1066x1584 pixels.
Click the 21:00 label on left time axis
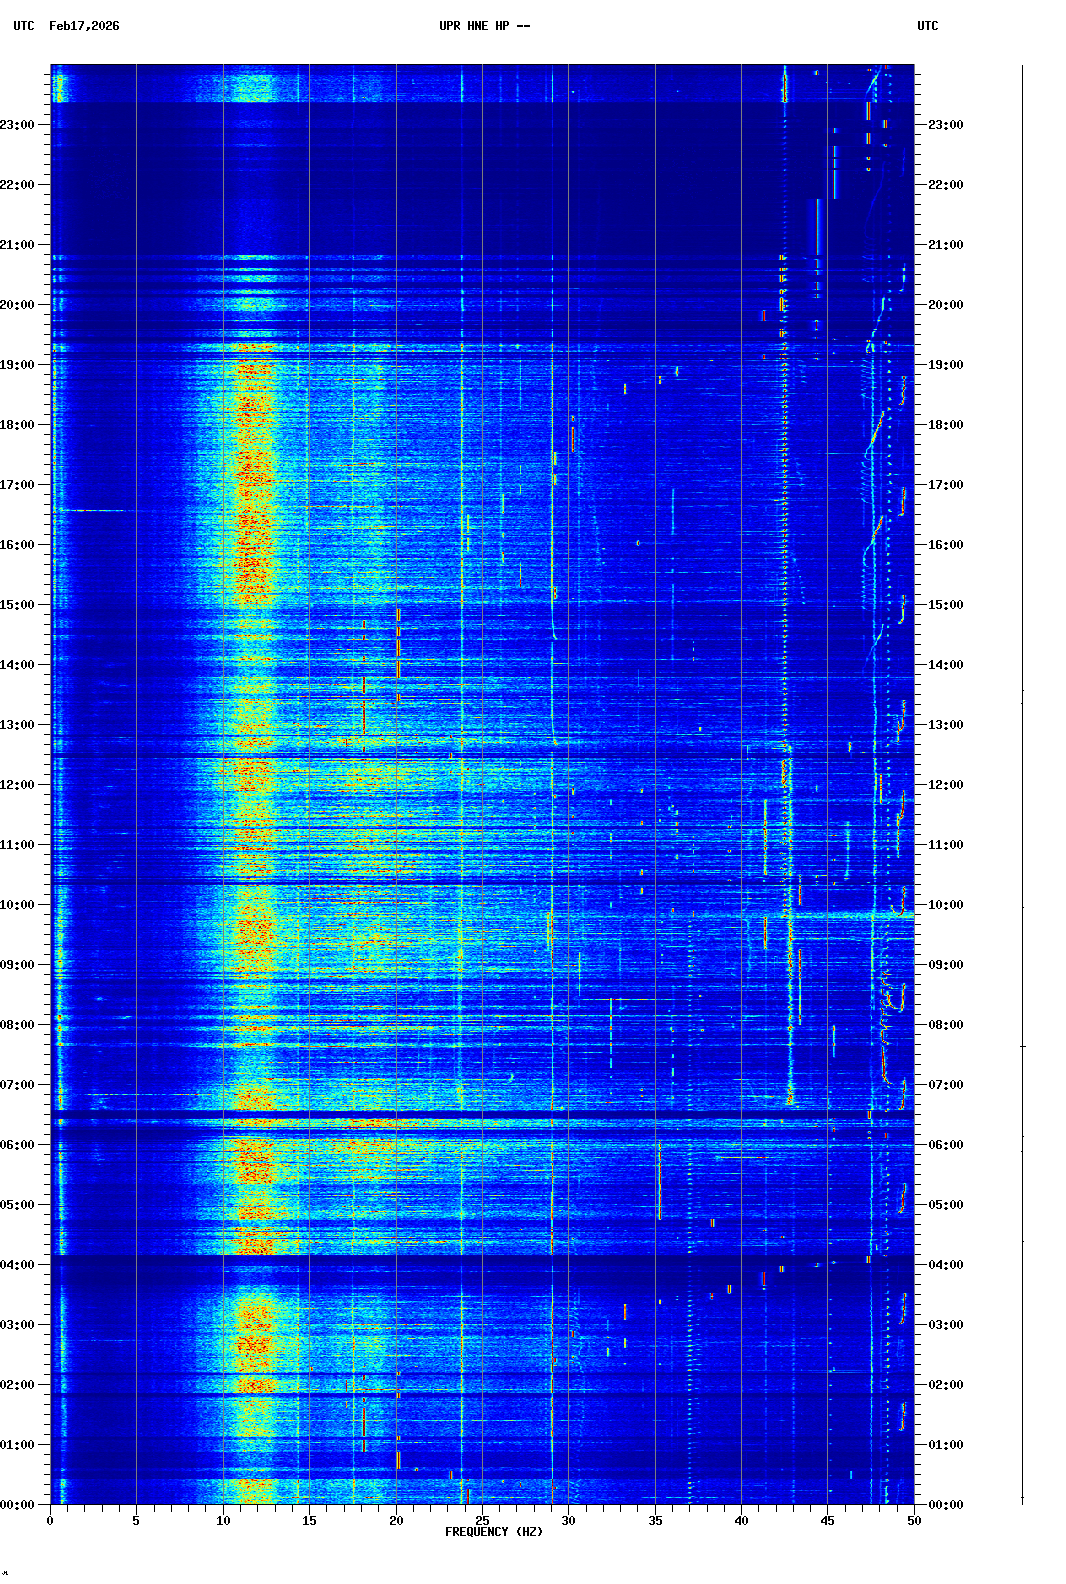pos(17,245)
